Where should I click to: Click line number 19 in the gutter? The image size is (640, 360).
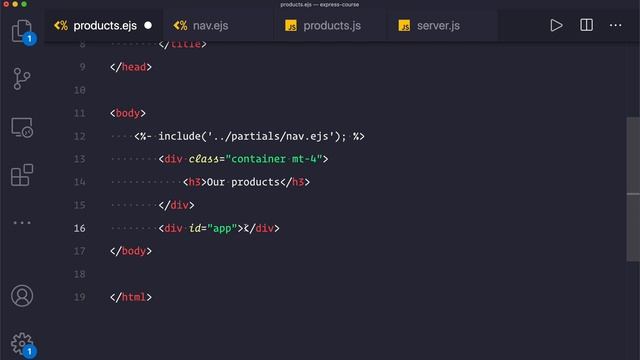pyautogui.click(x=80, y=297)
